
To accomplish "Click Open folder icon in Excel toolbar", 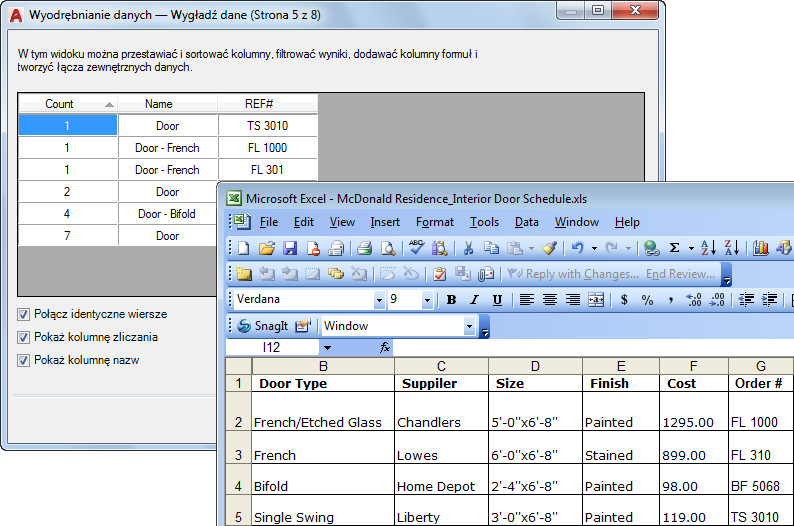I will click(x=266, y=248).
